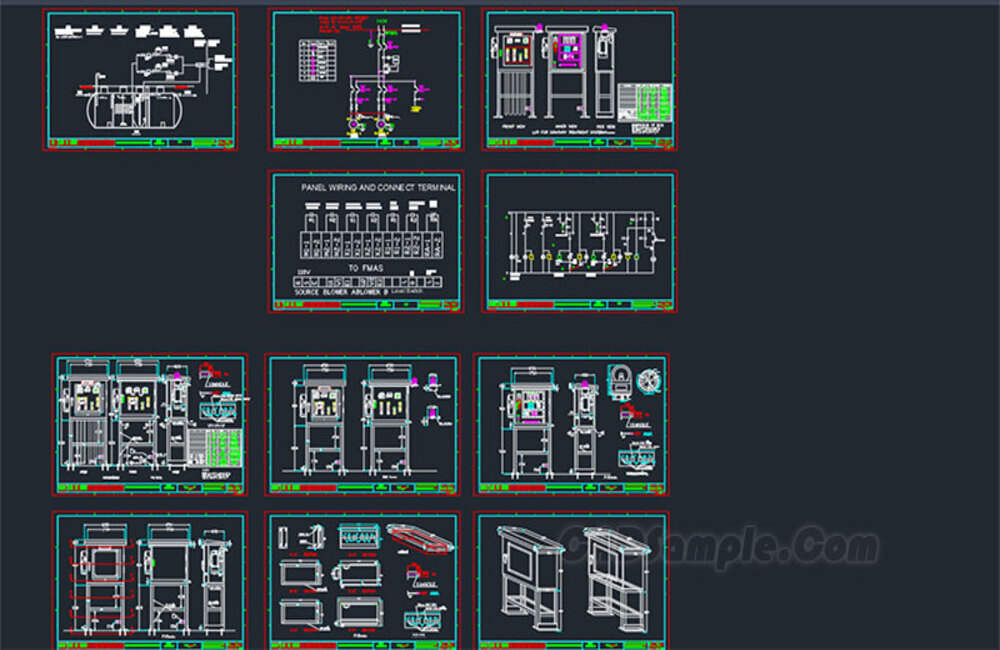Select the isometric 3D cabinet frames sheet
The height and width of the screenshot is (650, 1000).
tap(571, 580)
